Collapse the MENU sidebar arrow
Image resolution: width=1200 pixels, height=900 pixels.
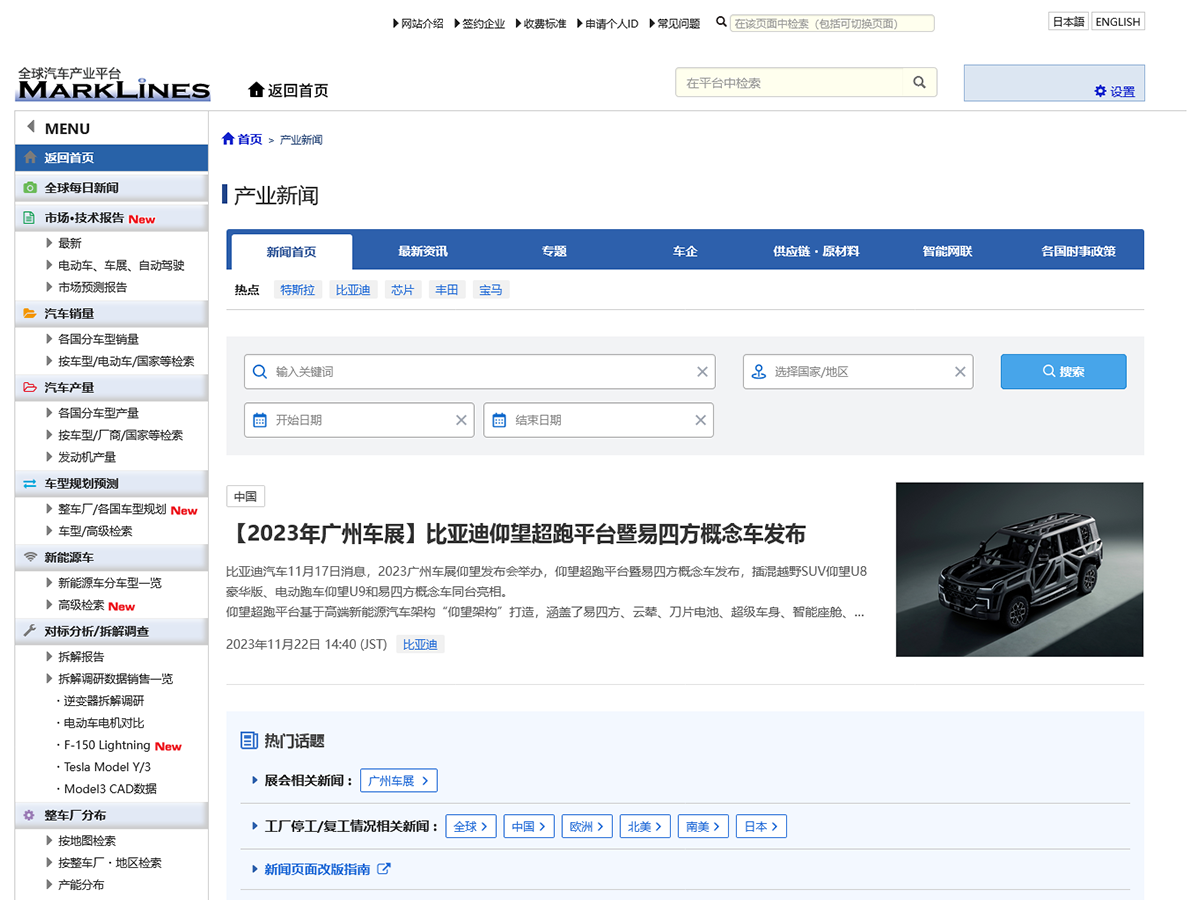[x=31, y=127]
